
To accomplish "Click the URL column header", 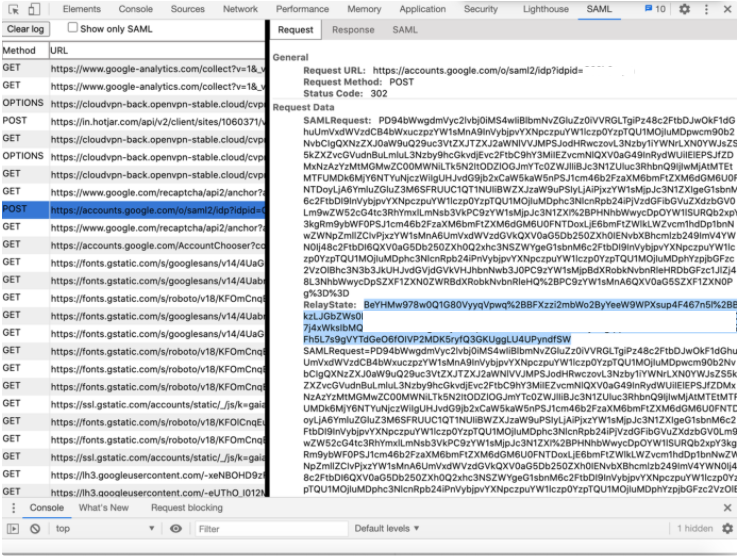I will 157,50.
